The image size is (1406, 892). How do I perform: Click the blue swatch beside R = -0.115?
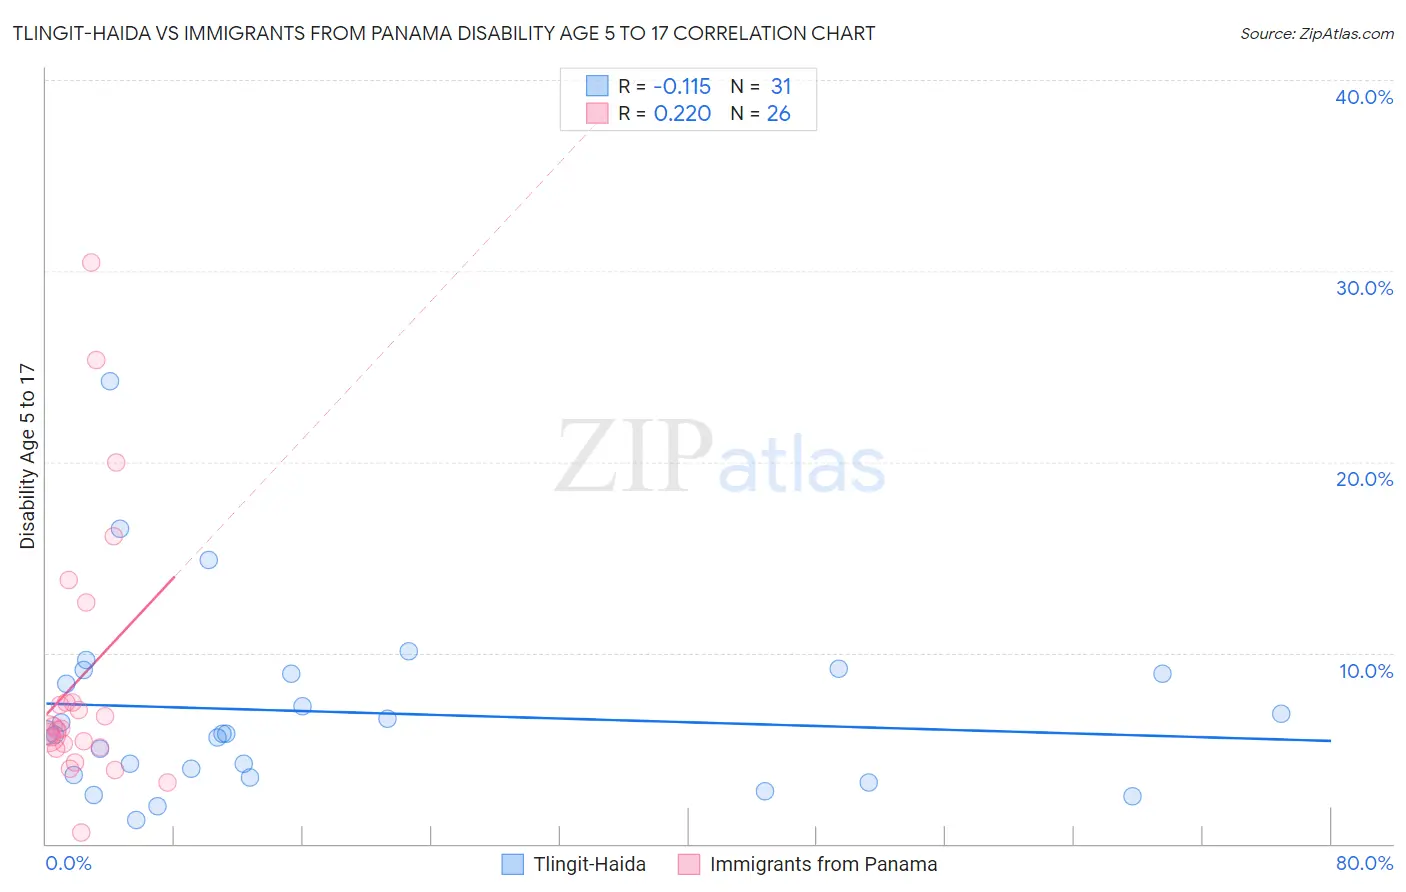click(x=597, y=86)
